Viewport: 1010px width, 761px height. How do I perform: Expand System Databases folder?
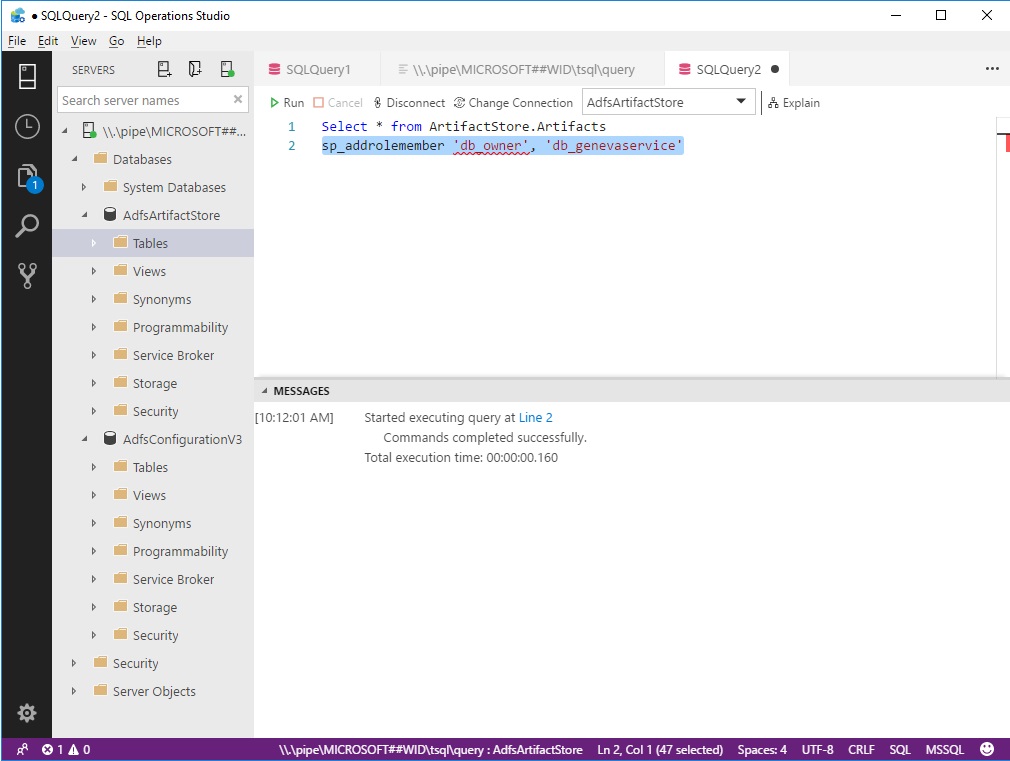84,187
